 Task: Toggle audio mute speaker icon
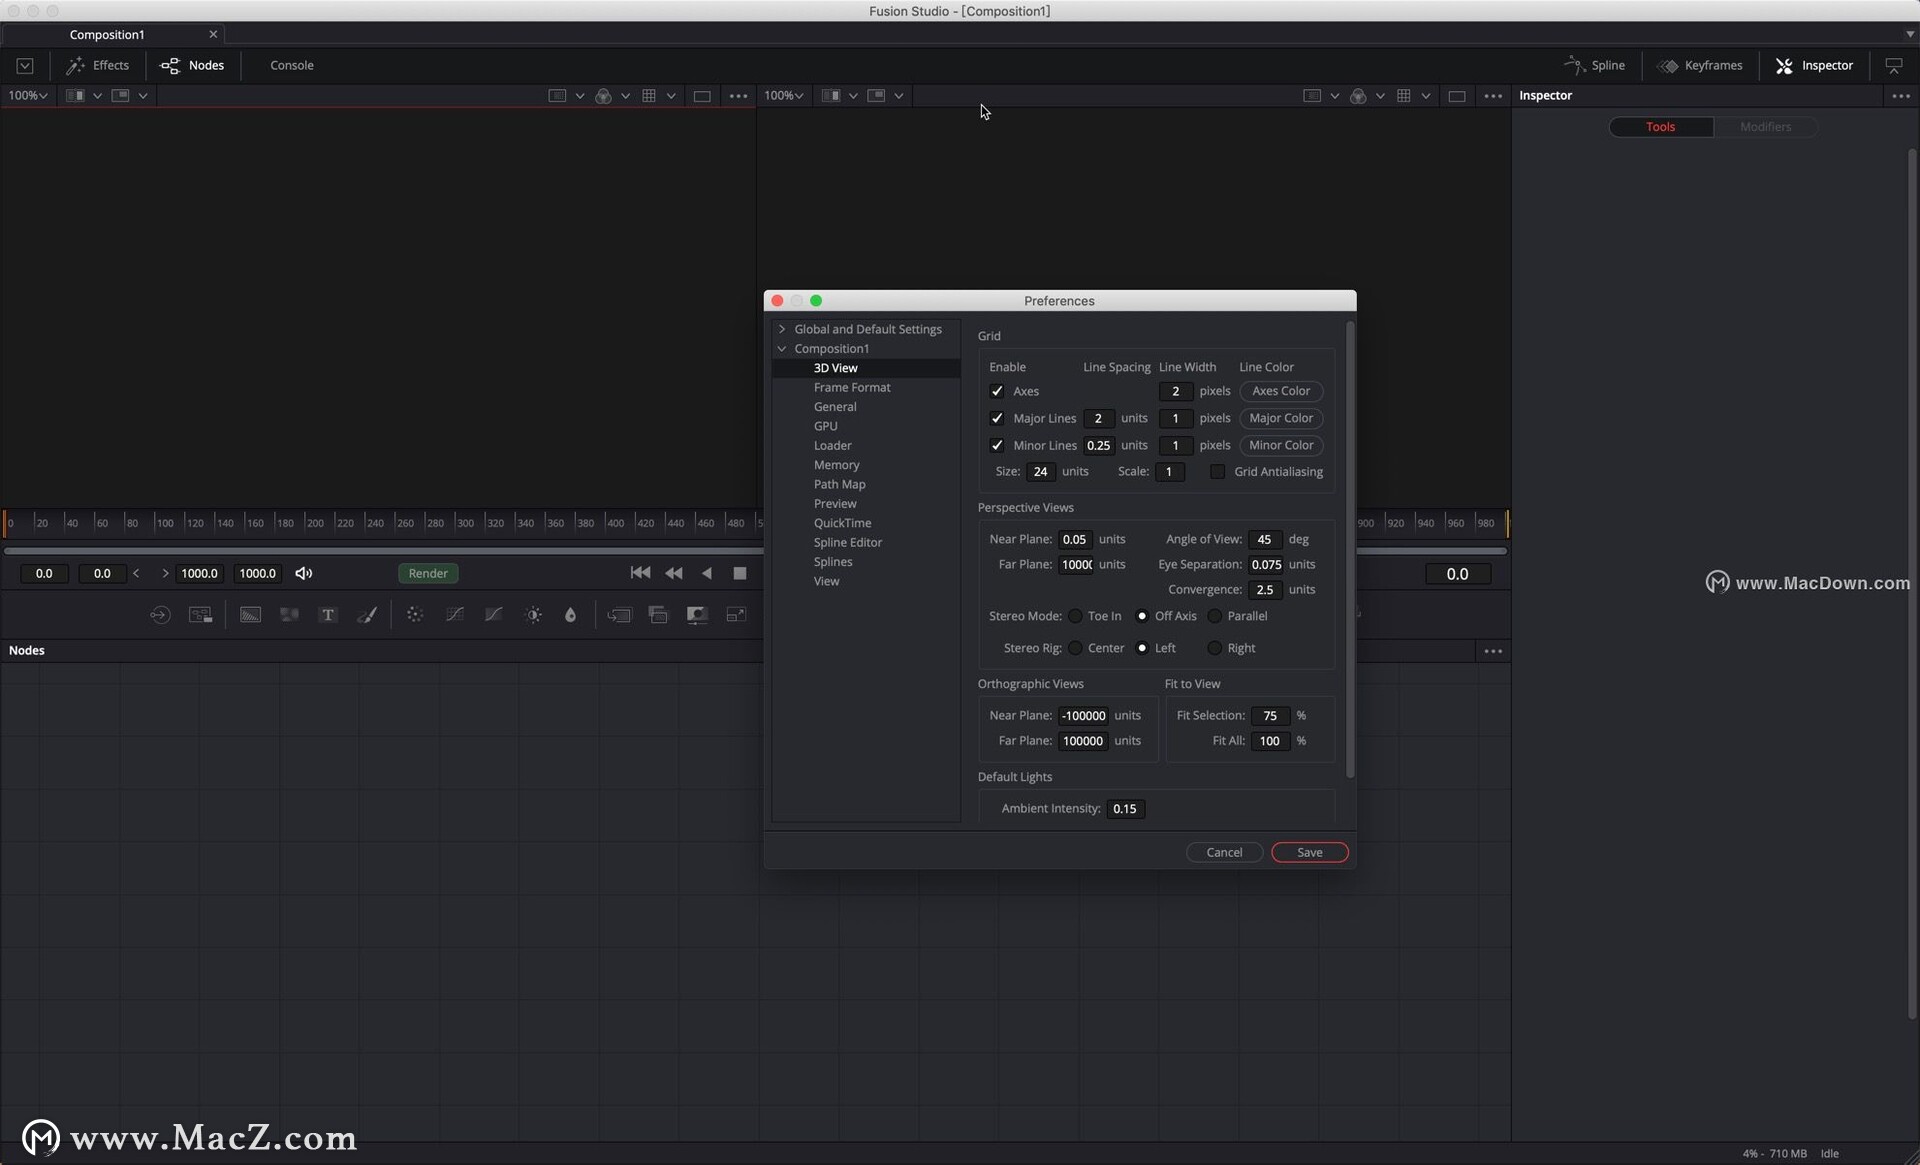coord(304,573)
